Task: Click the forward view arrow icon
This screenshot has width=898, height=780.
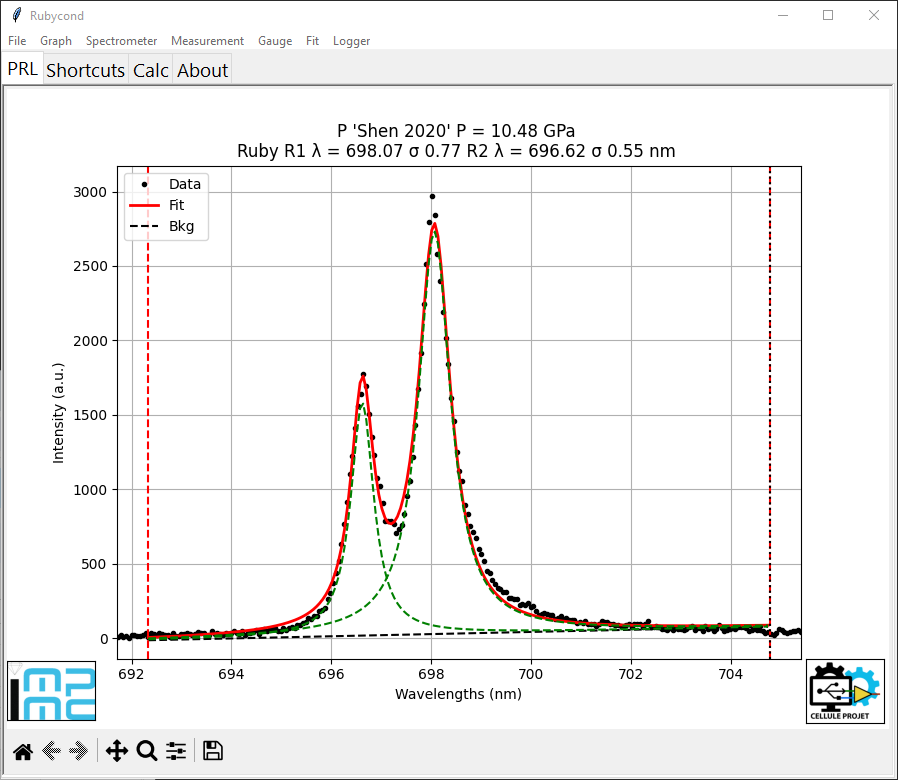Action: [78, 751]
